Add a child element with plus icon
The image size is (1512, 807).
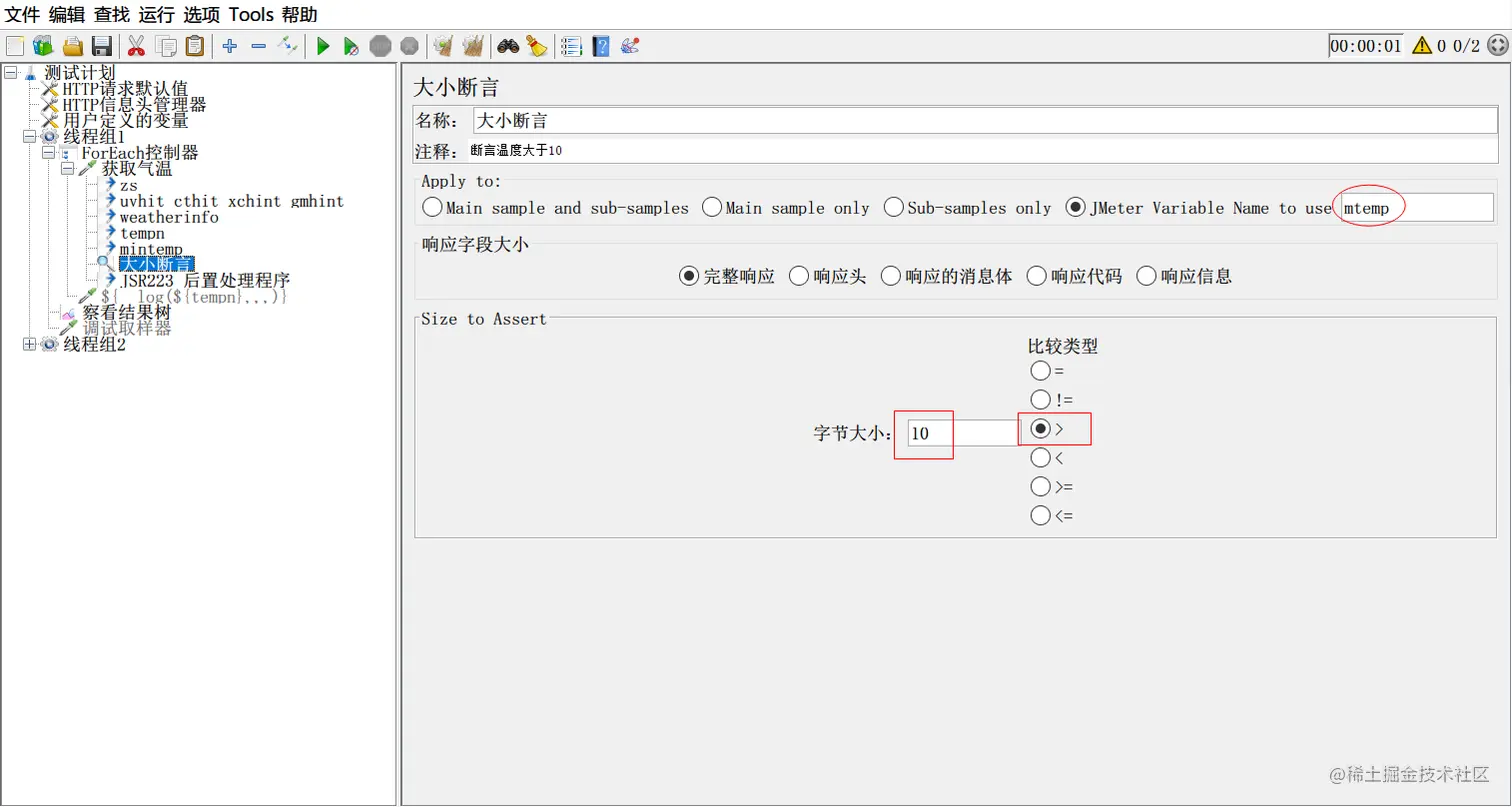click(x=228, y=45)
